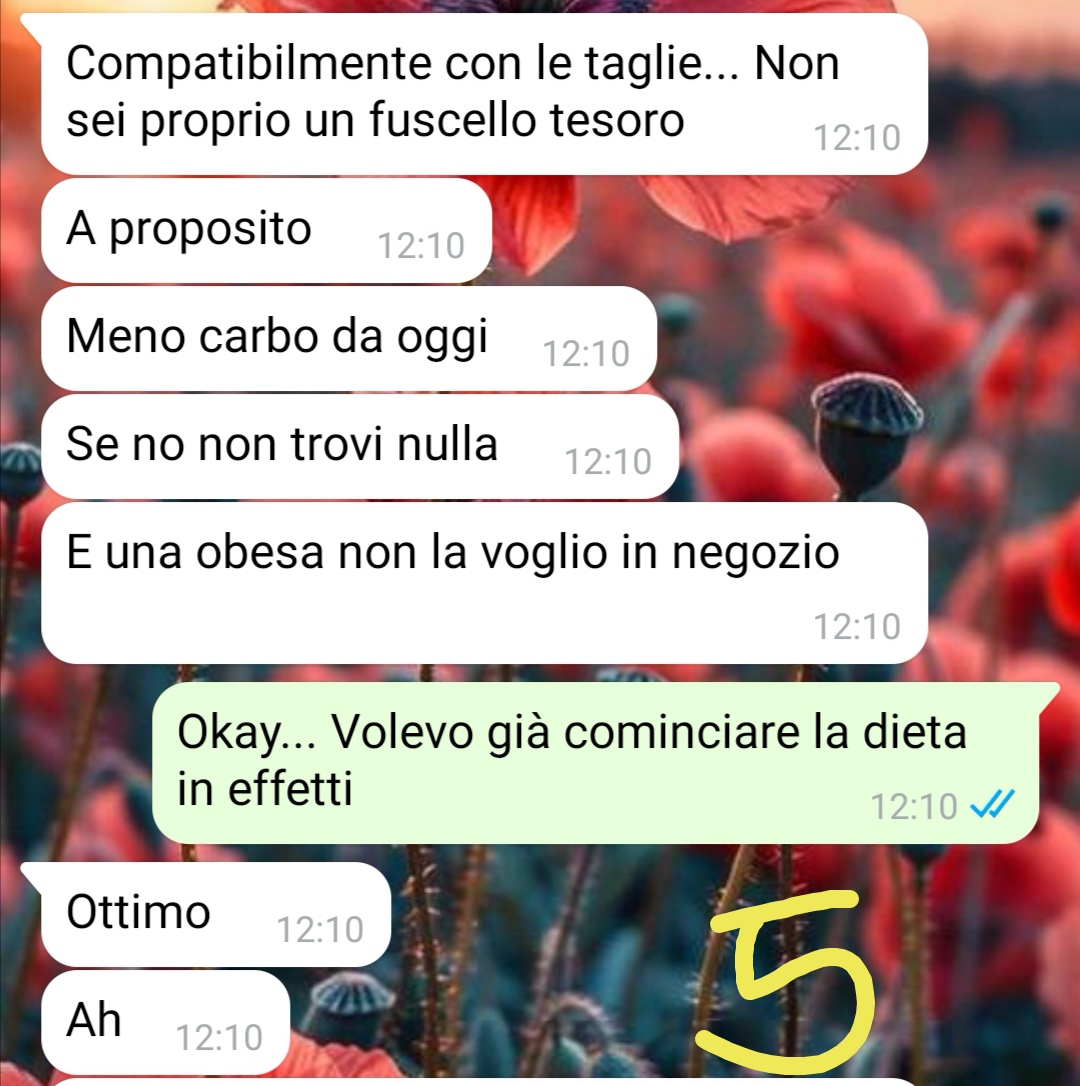Viewport: 1080px width, 1086px height.
Task: Select the message 'A proposito'
Action: click(x=266, y=231)
